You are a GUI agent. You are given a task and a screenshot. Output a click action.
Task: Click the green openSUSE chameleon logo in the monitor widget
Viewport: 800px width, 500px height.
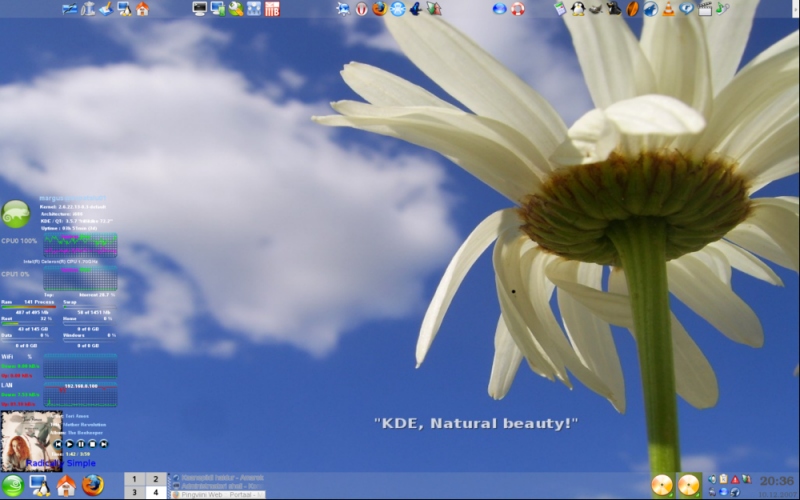[16, 214]
